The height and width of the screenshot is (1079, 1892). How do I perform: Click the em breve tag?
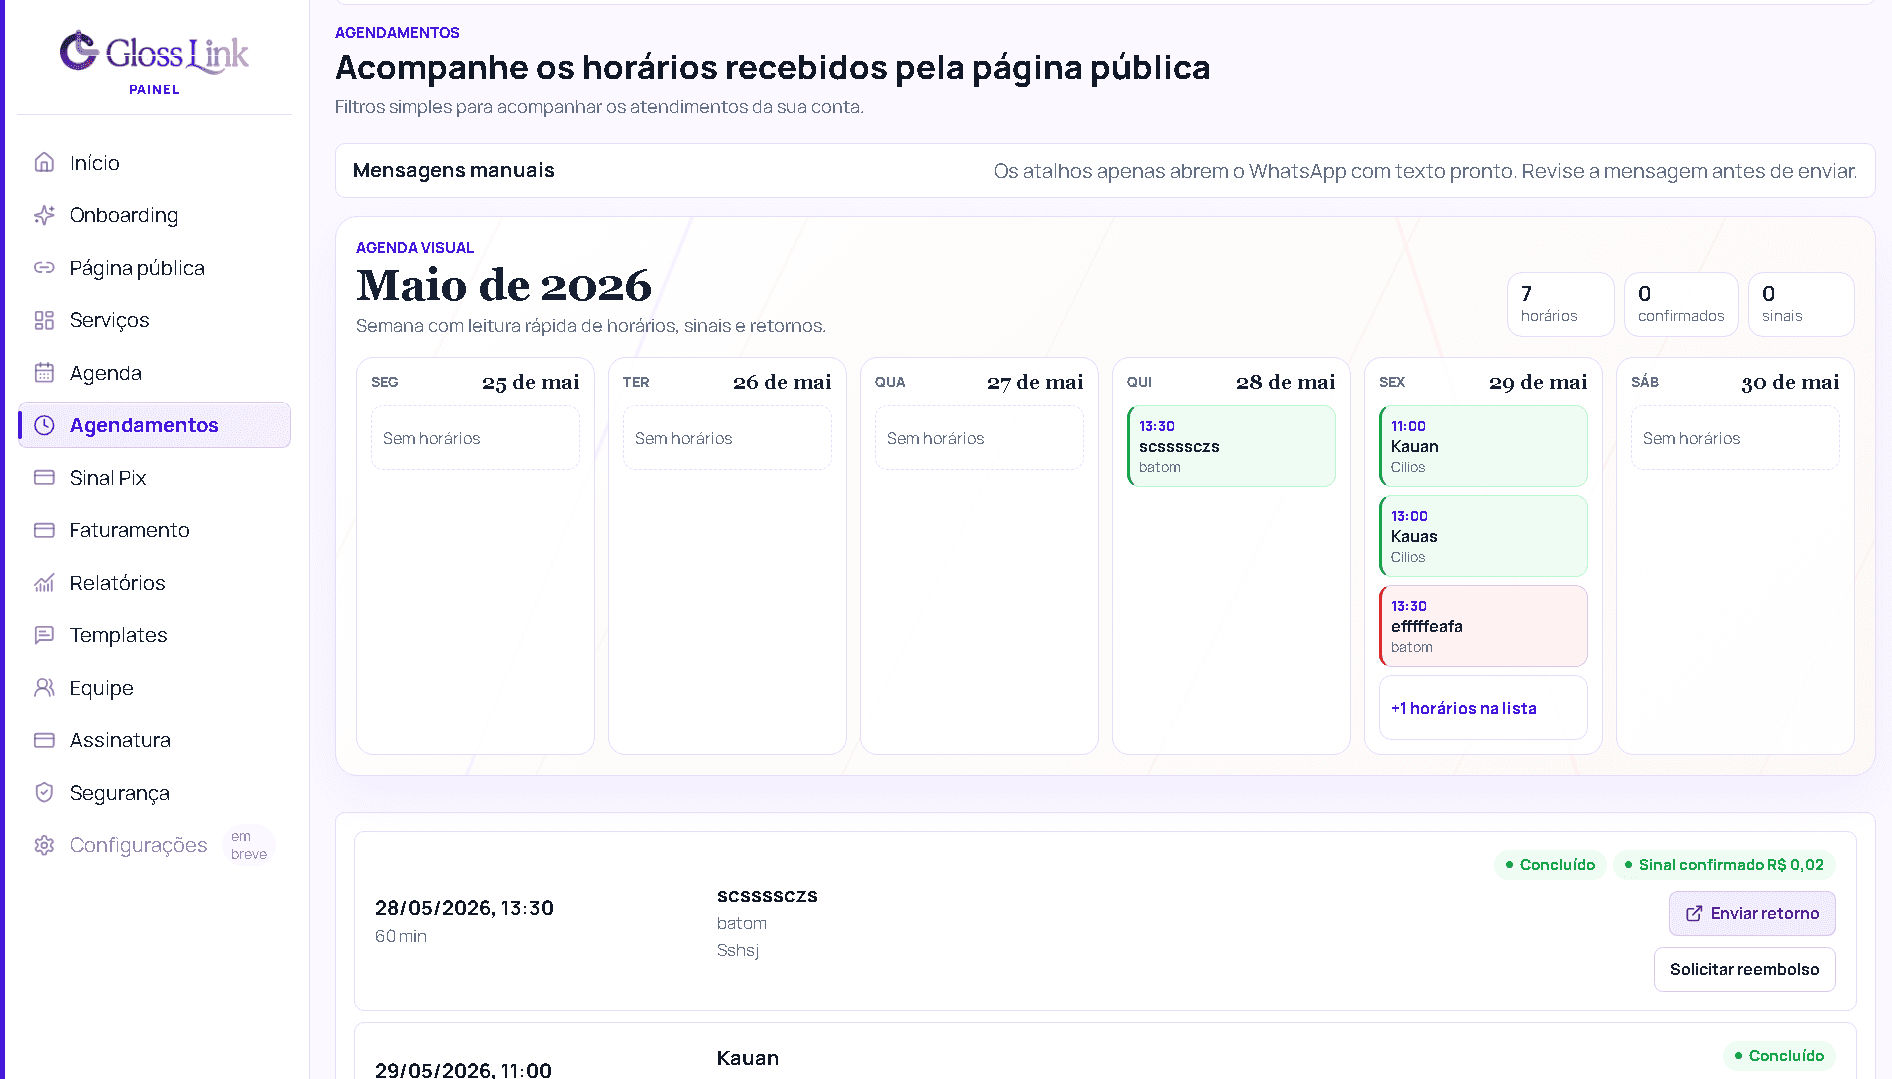click(x=249, y=845)
